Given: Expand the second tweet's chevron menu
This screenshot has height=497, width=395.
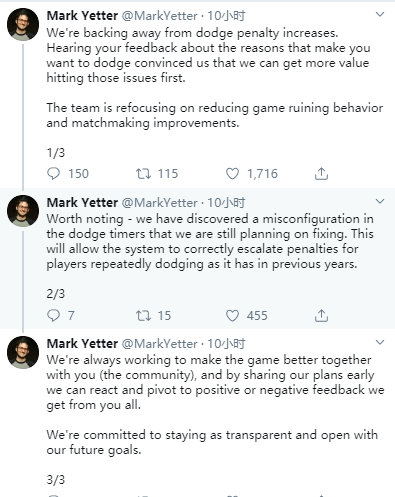Looking at the screenshot, I should pyautogui.click(x=380, y=201).
